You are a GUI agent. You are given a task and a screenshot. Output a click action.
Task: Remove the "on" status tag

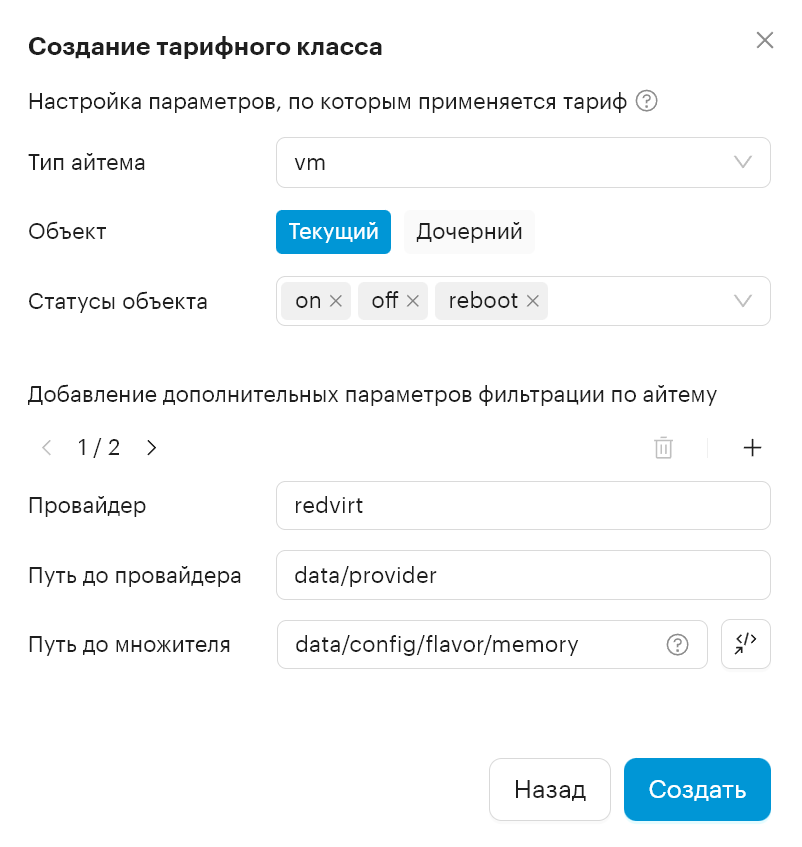pos(335,301)
